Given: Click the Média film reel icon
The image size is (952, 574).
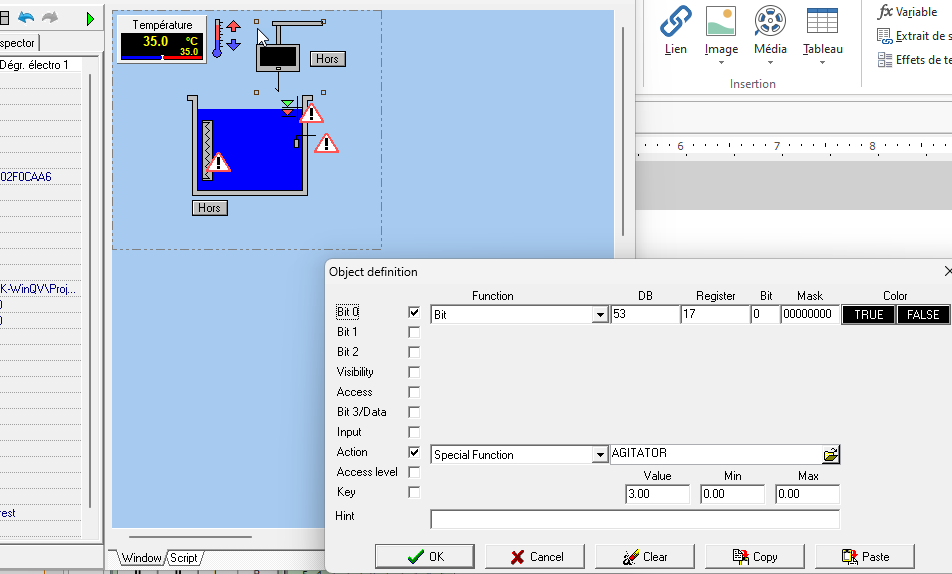Looking at the screenshot, I should coord(769,21).
